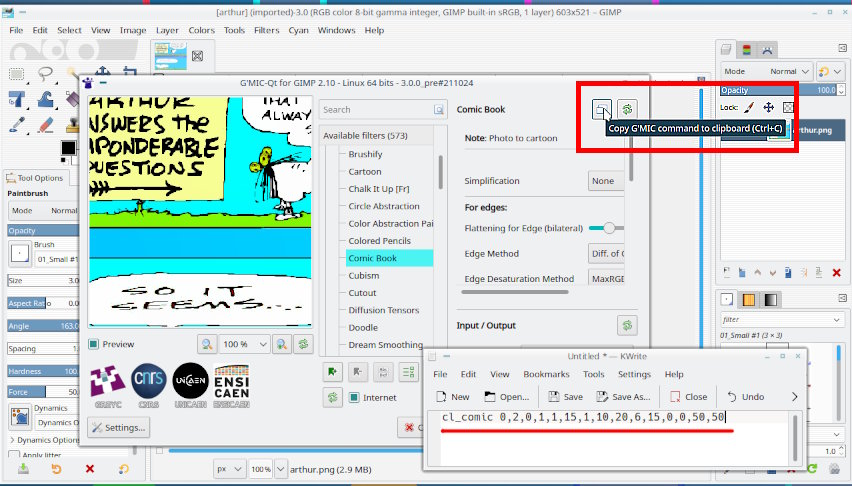Click delete layer red X in Layers panel
Screen dimensions: 852x486
tap(836, 273)
